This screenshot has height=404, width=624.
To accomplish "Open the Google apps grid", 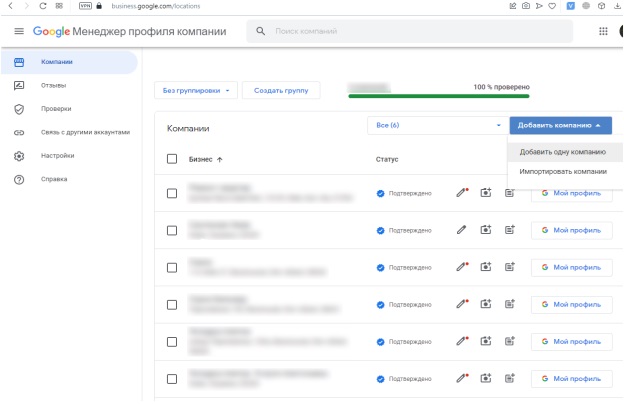I will coord(603,32).
